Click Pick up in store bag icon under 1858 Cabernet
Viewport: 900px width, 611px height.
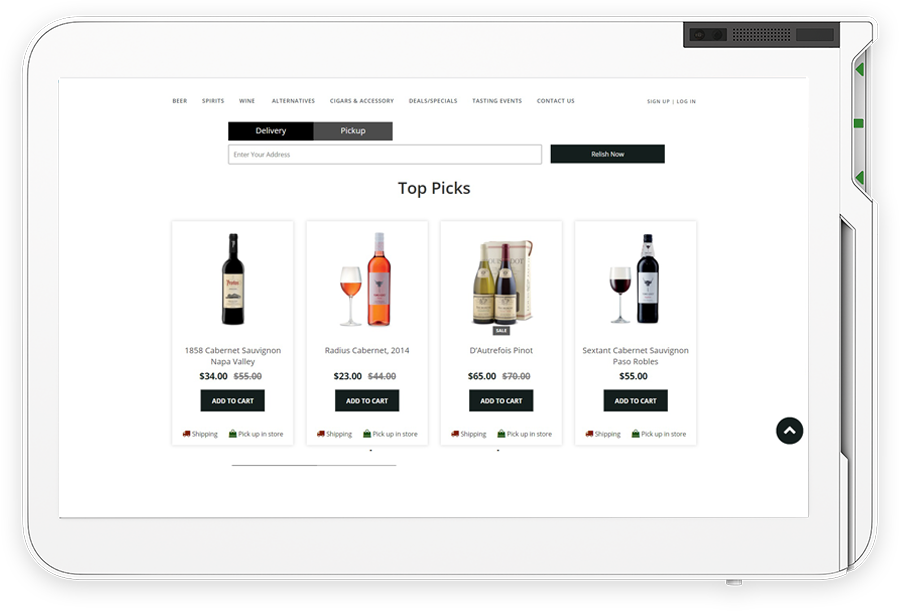tap(232, 434)
